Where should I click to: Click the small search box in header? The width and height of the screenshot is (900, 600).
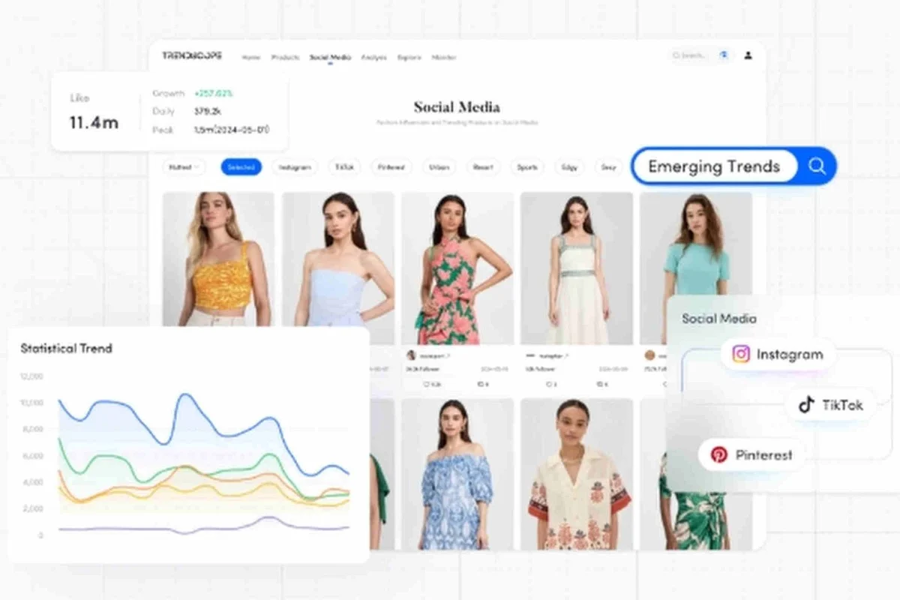coord(689,56)
